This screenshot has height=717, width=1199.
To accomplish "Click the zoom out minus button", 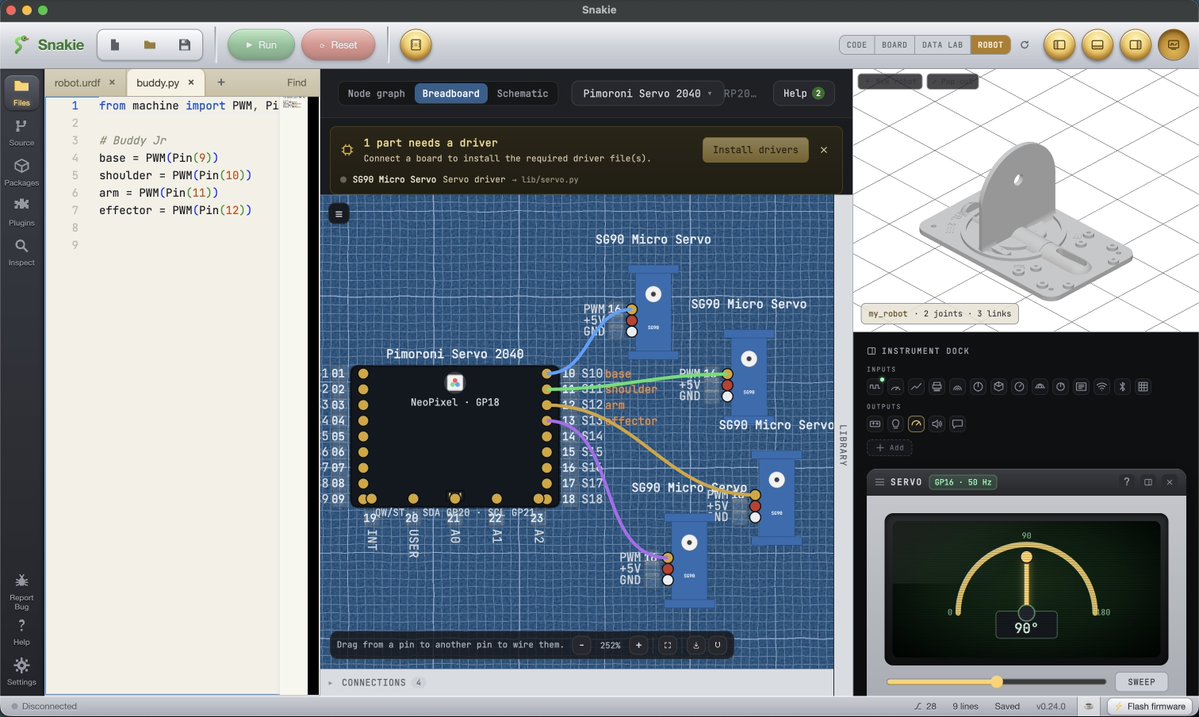I will [582, 645].
